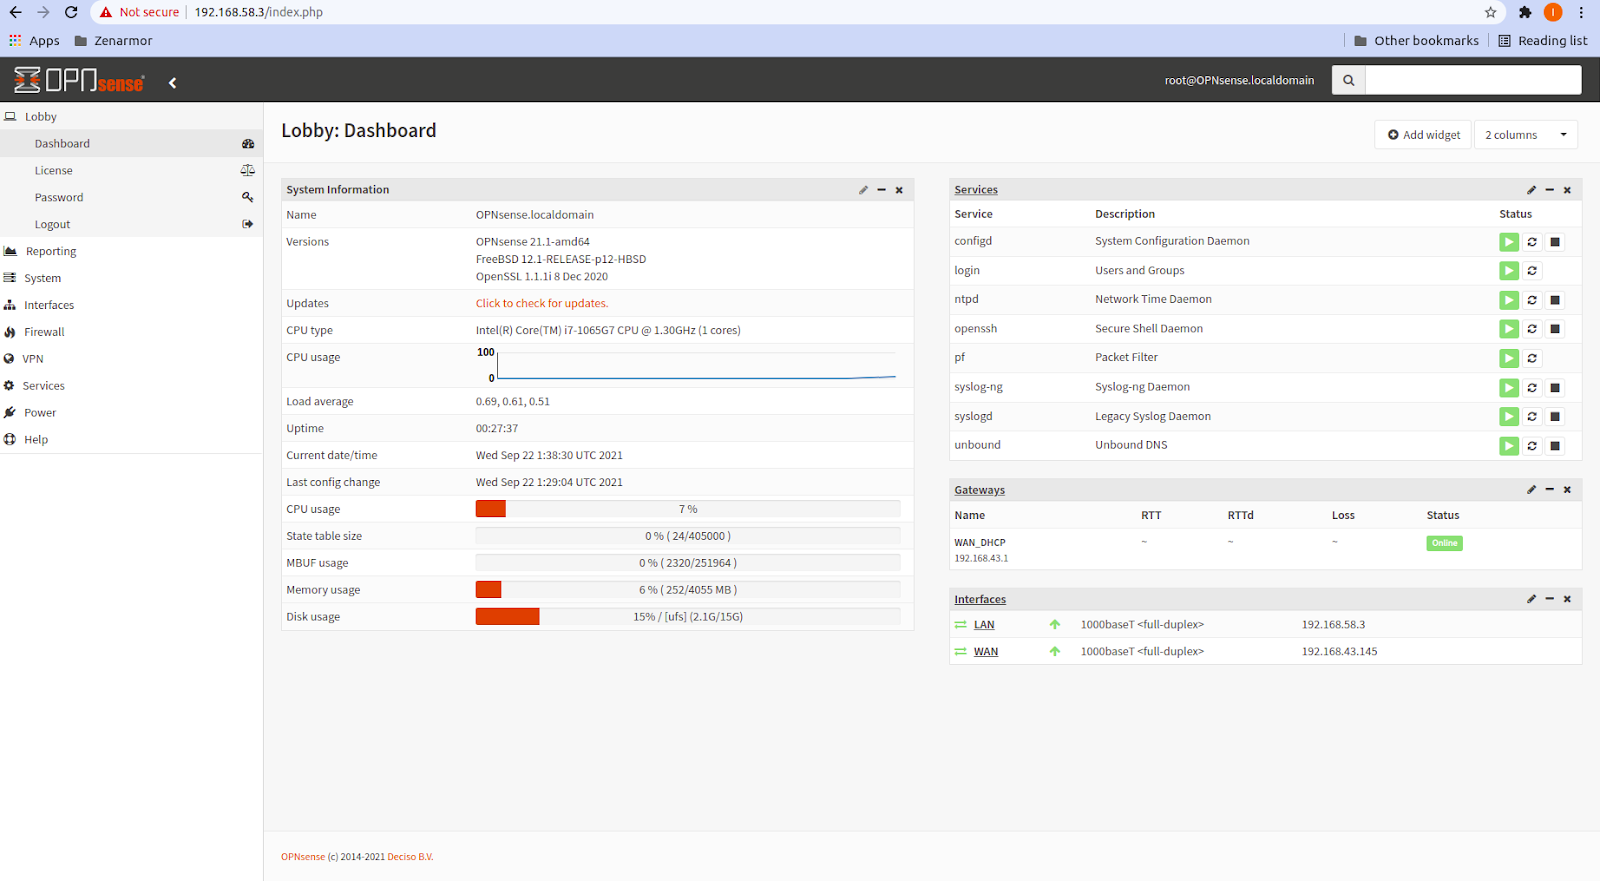Close the Gateways widget

click(x=1567, y=490)
